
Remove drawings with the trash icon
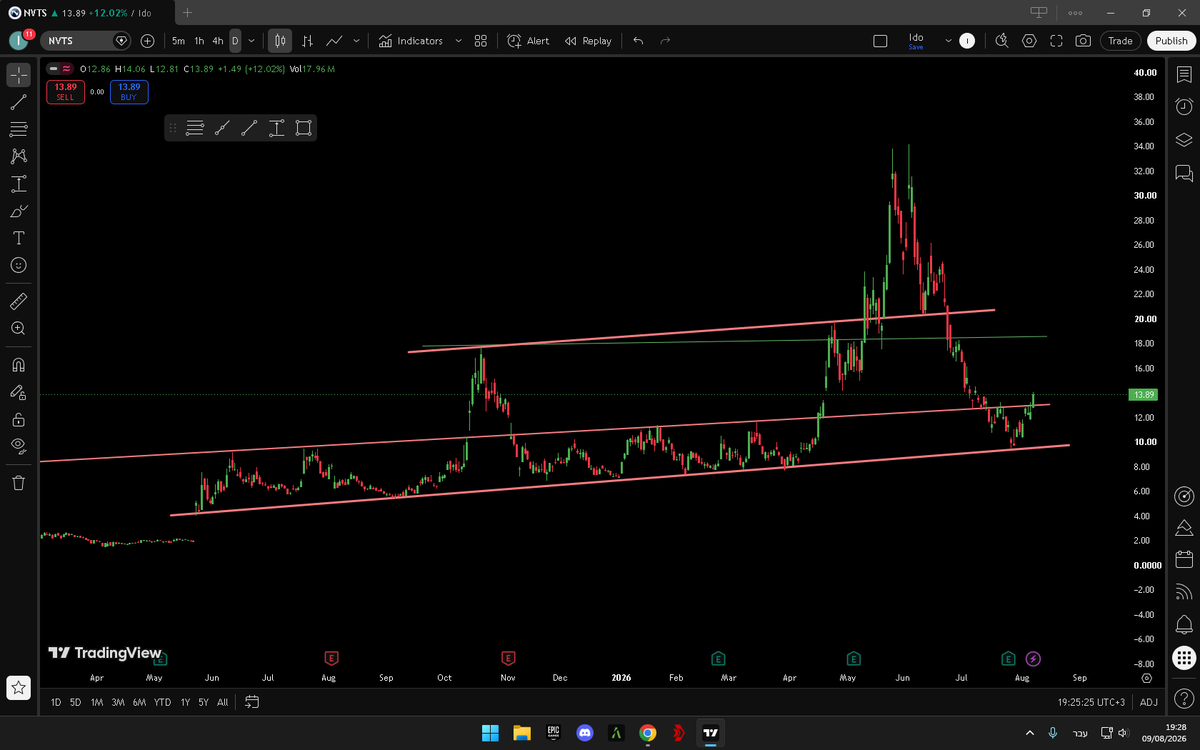coord(18,483)
